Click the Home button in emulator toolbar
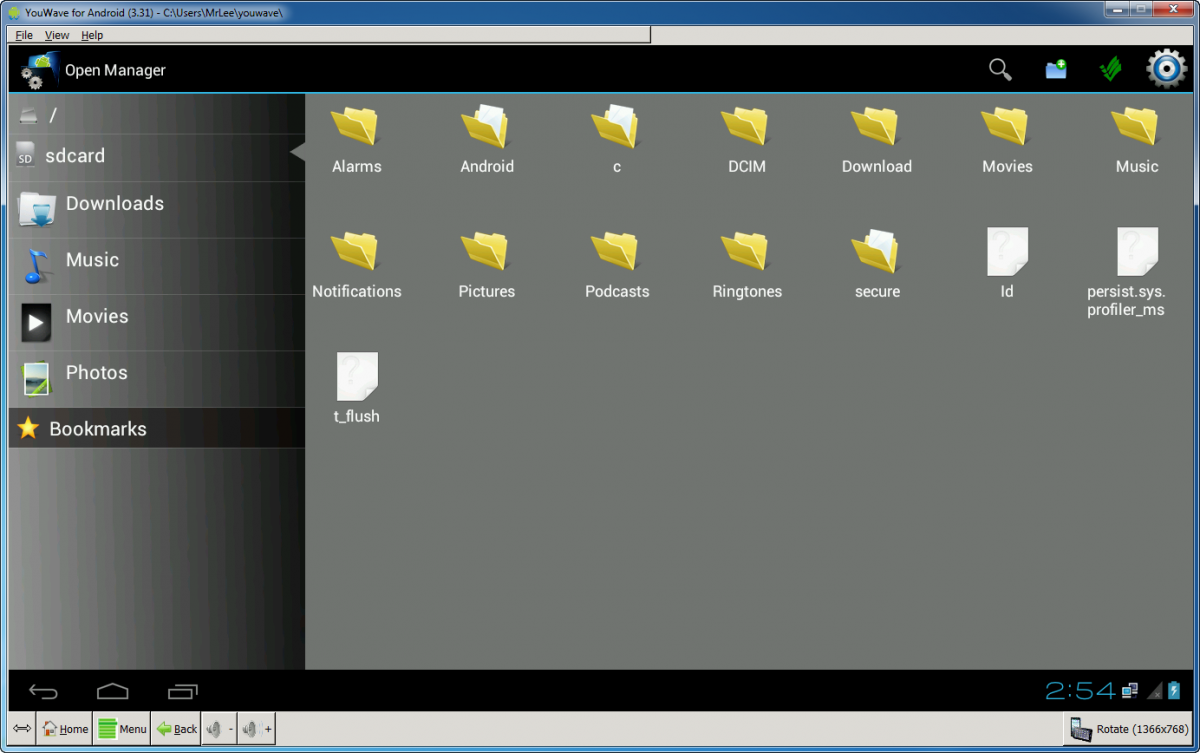The width and height of the screenshot is (1200, 753). tap(65, 729)
